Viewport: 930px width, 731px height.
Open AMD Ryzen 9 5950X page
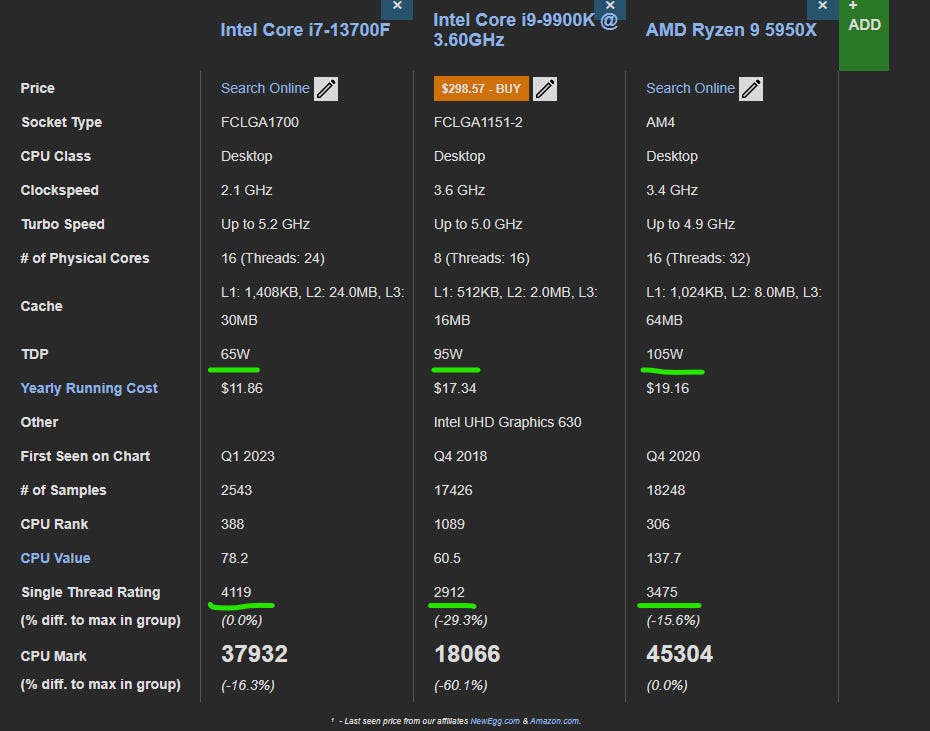tap(731, 30)
